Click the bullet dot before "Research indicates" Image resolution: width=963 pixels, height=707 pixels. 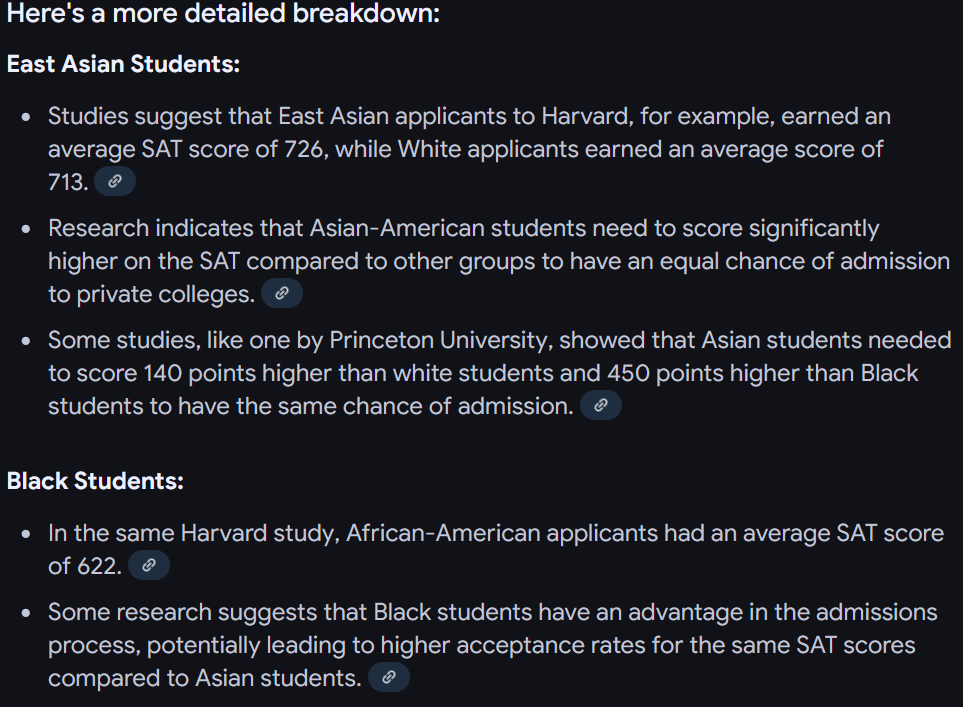26,229
